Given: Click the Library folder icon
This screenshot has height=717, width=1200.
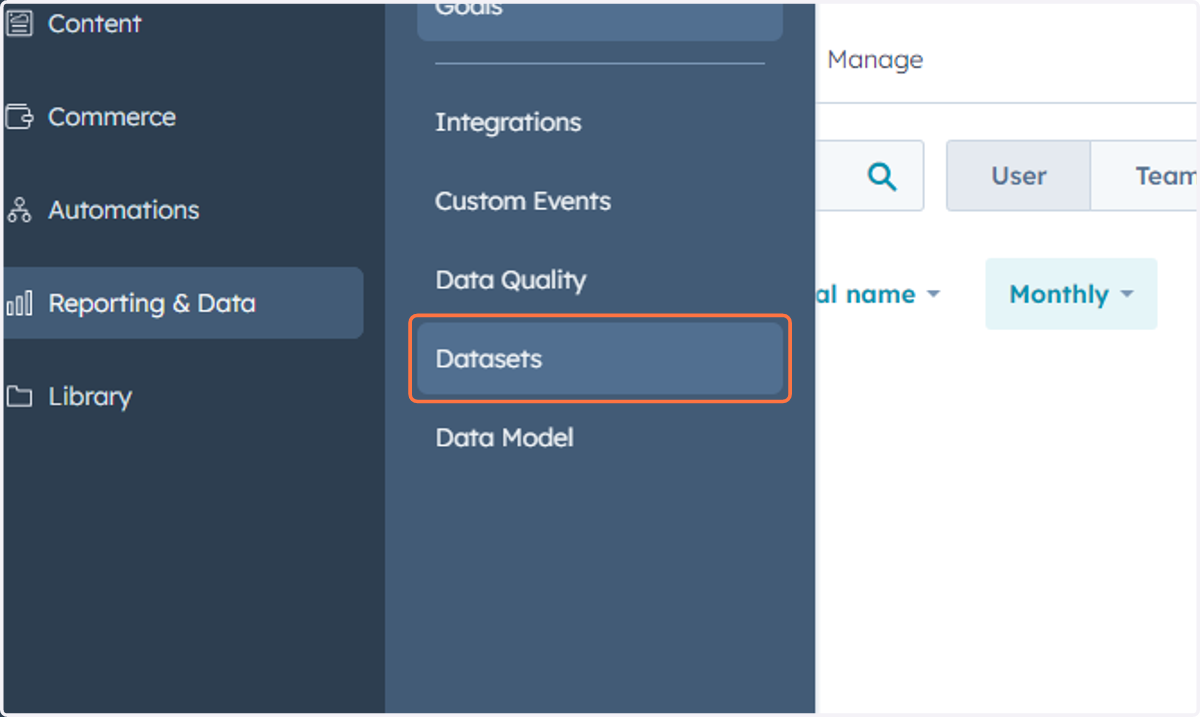Looking at the screenshot, I should point(19,396).
